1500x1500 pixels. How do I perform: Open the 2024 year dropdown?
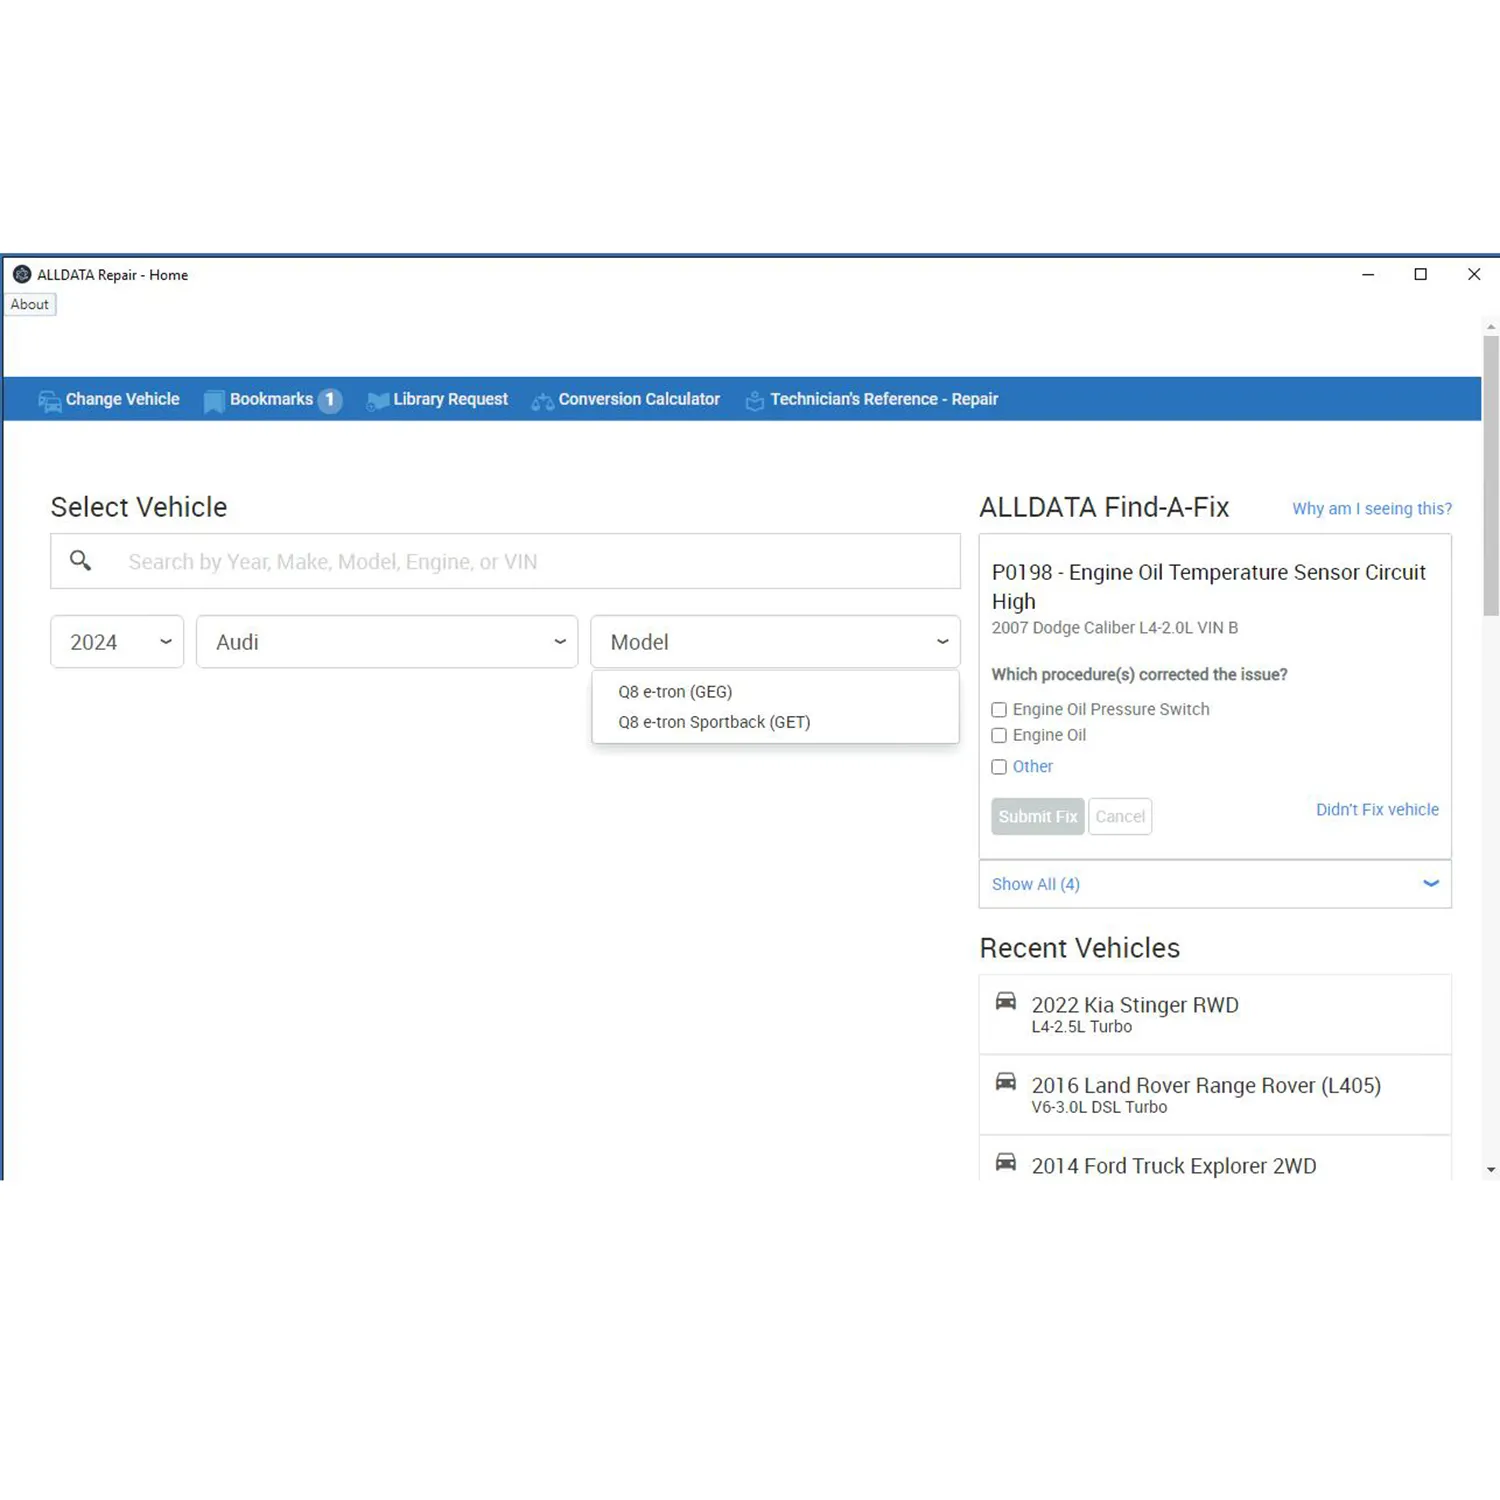pyautogui.click(x=117, y=642)
